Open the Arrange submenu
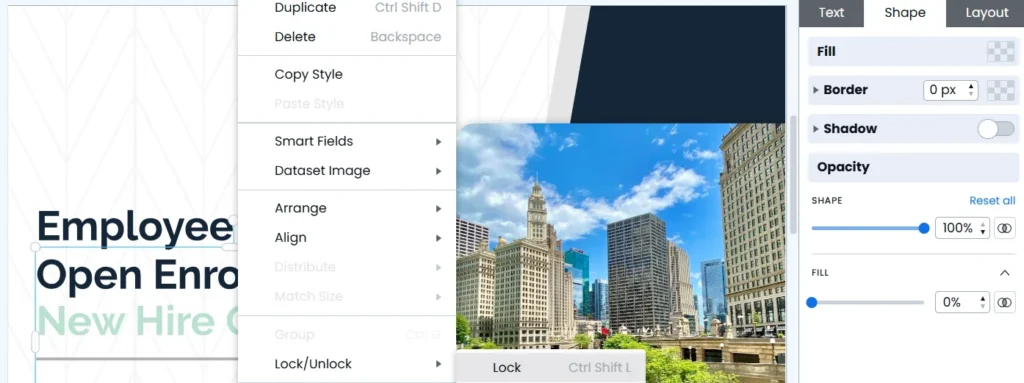Screen dimensions: 1024x383 (347, 208)
